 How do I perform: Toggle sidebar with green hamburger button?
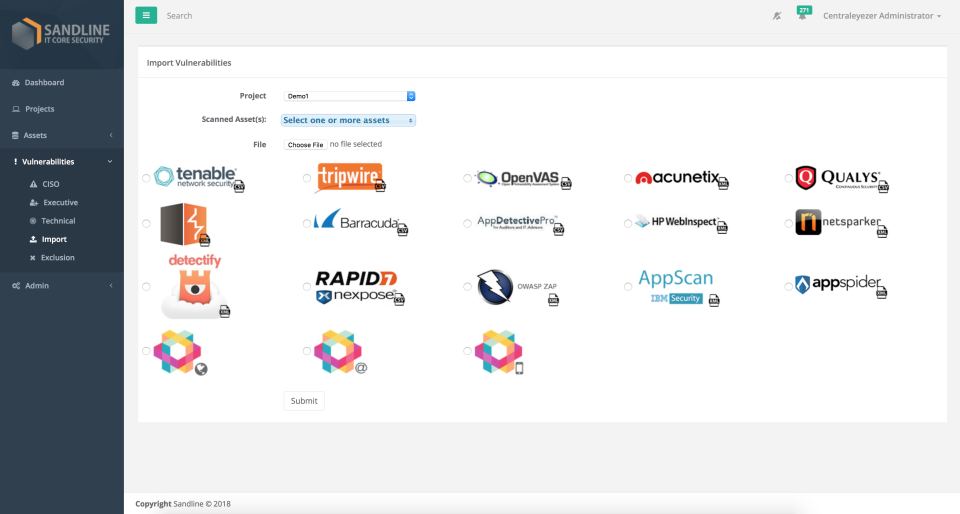pyautogui.click(x=146, y=16)
